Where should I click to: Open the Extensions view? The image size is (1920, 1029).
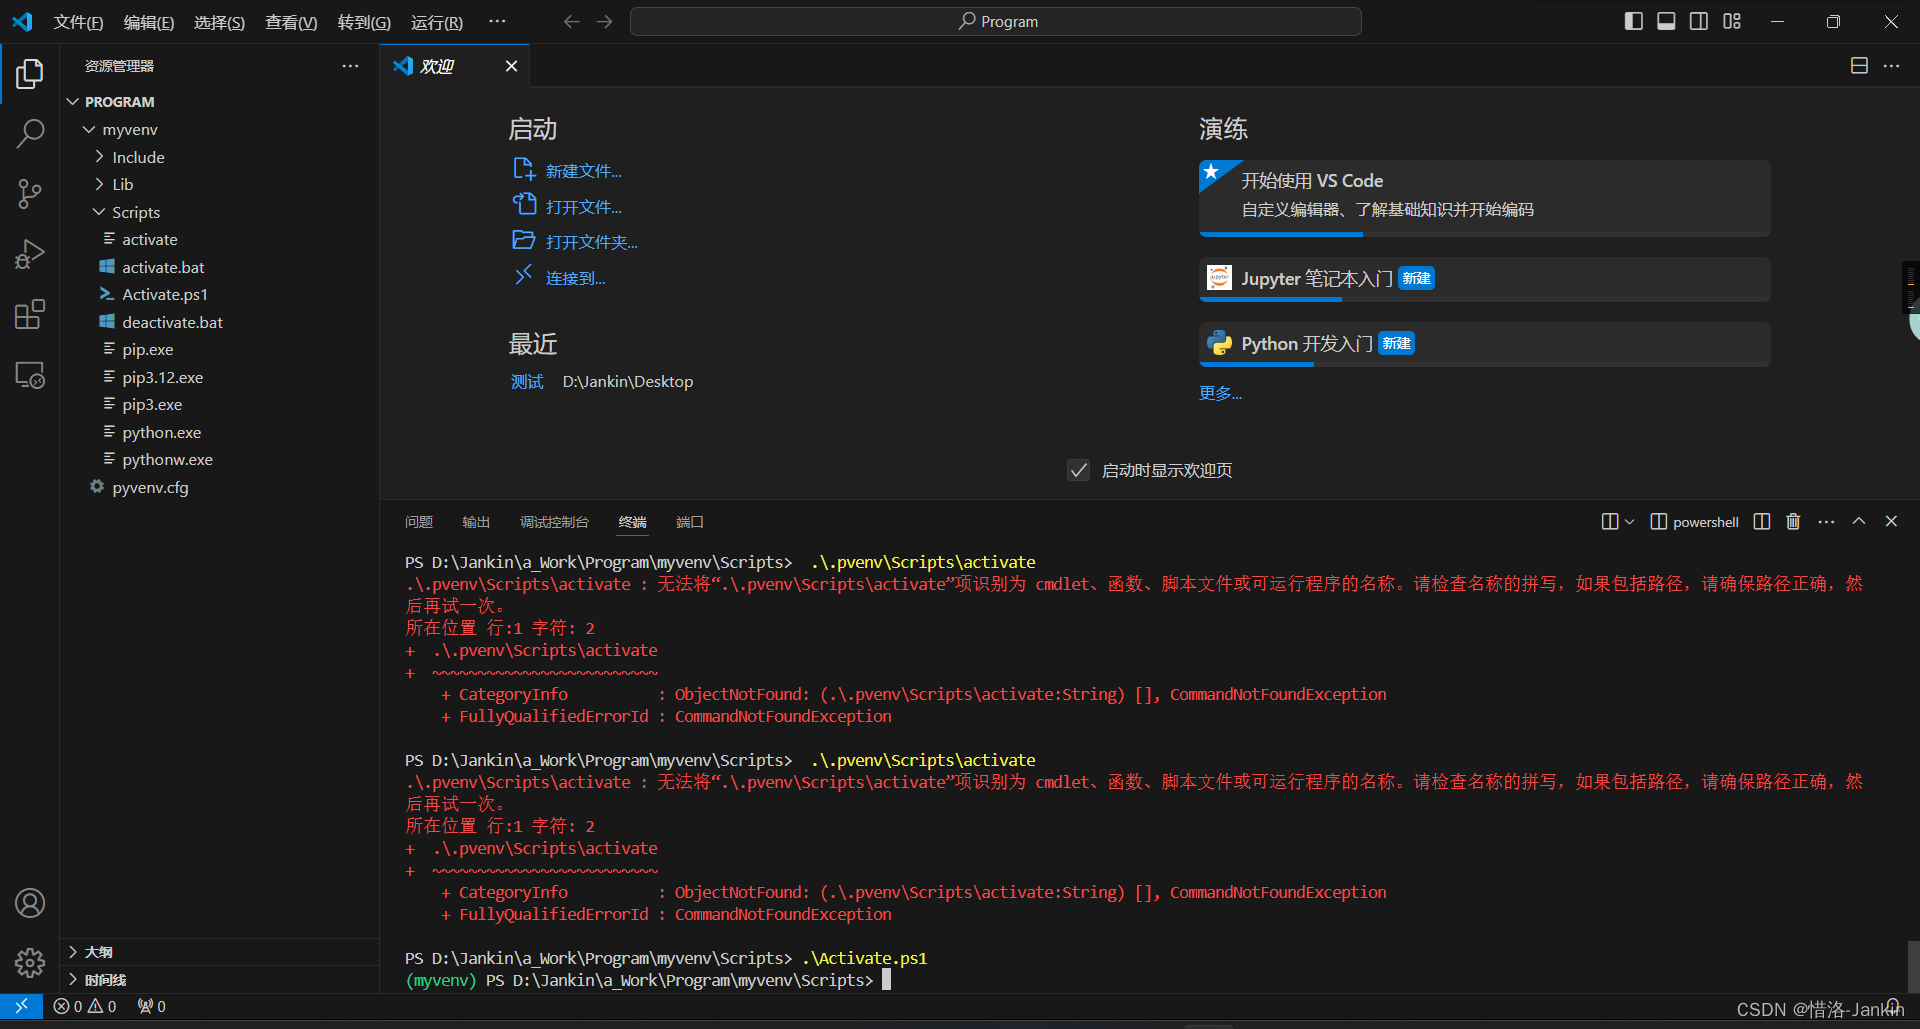[x=30, y=315]
